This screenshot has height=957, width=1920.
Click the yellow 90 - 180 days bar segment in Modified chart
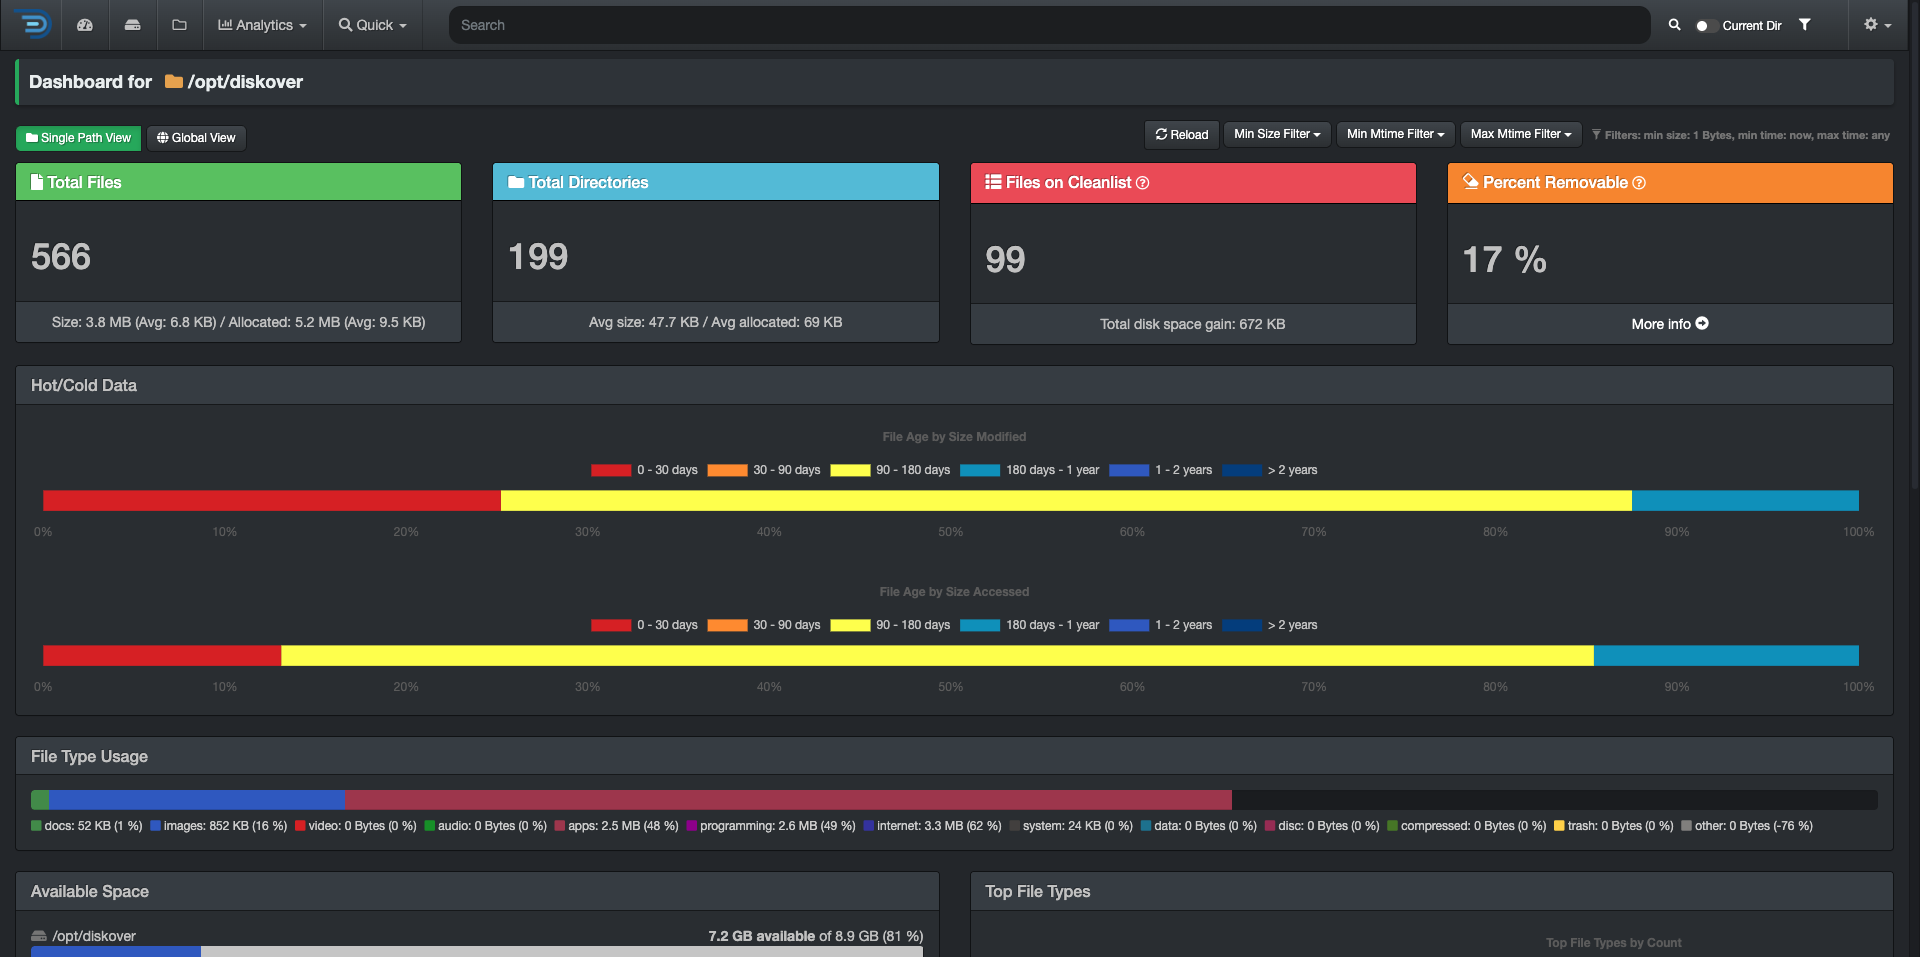(x=1066, y=501)
